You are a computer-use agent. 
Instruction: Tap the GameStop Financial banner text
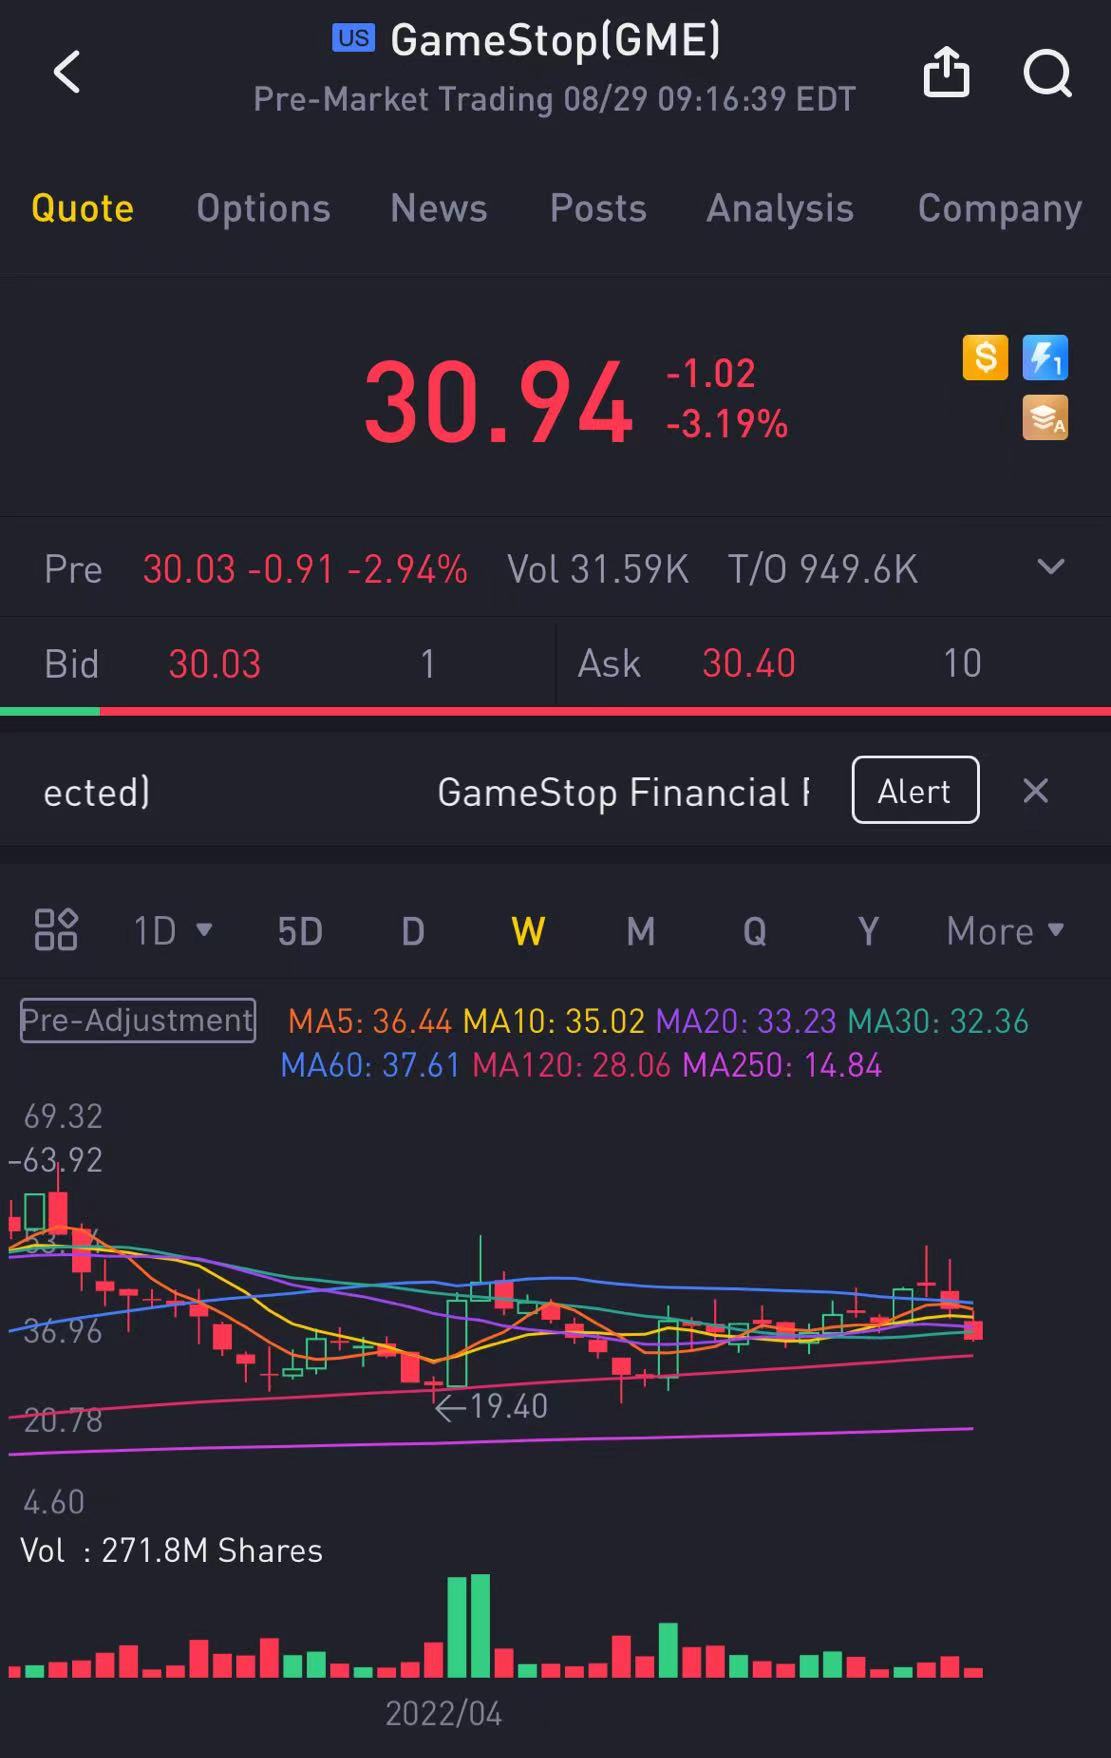(x=623, y=792)
